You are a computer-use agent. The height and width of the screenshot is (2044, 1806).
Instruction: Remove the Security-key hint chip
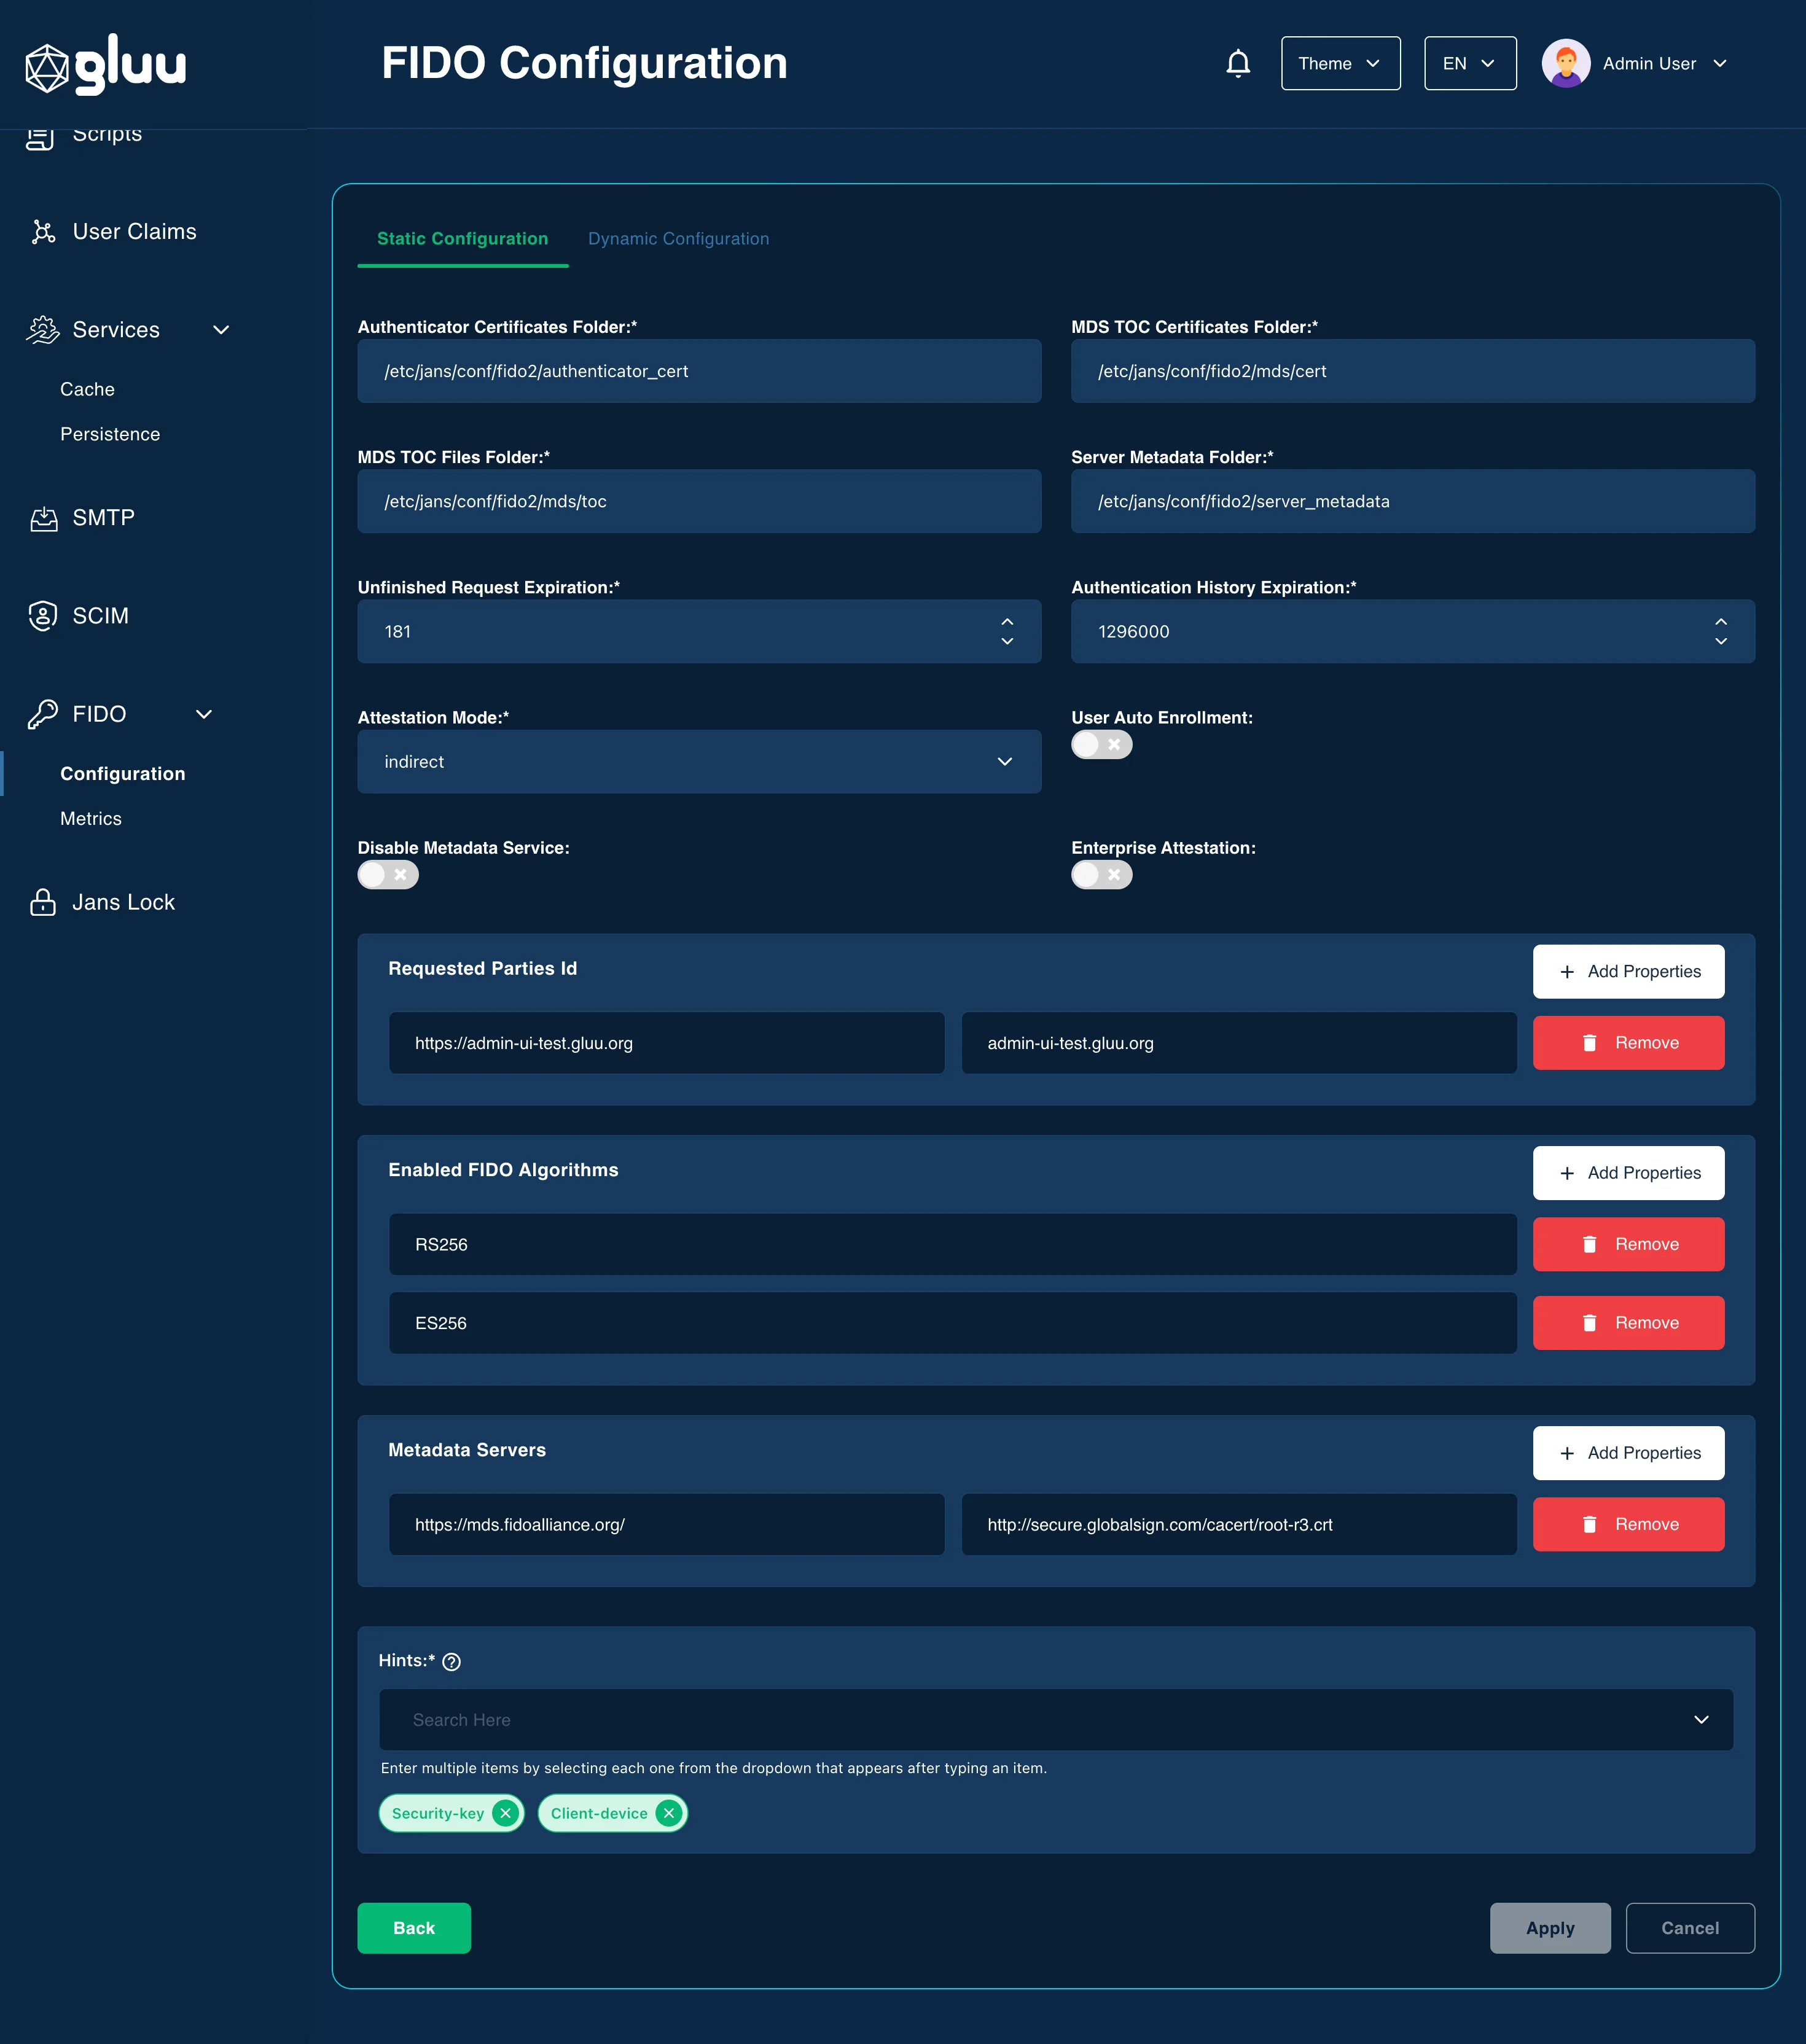click(506, 1813)
